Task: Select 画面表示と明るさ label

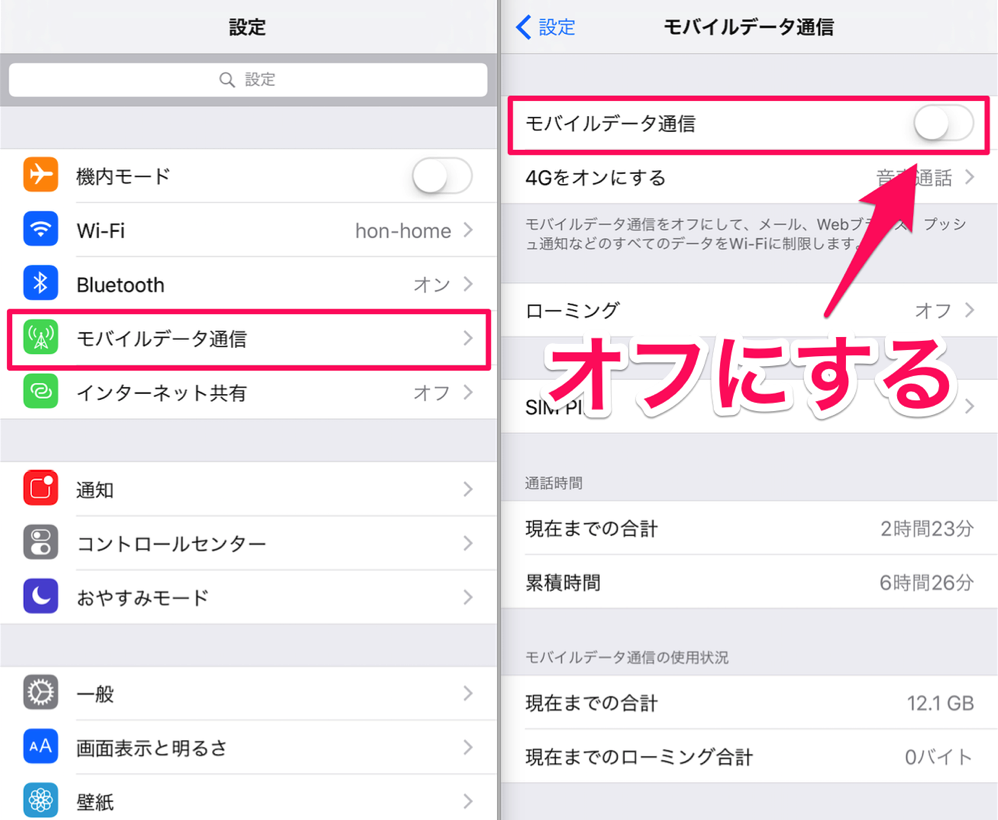Action: tap(152, 748)
